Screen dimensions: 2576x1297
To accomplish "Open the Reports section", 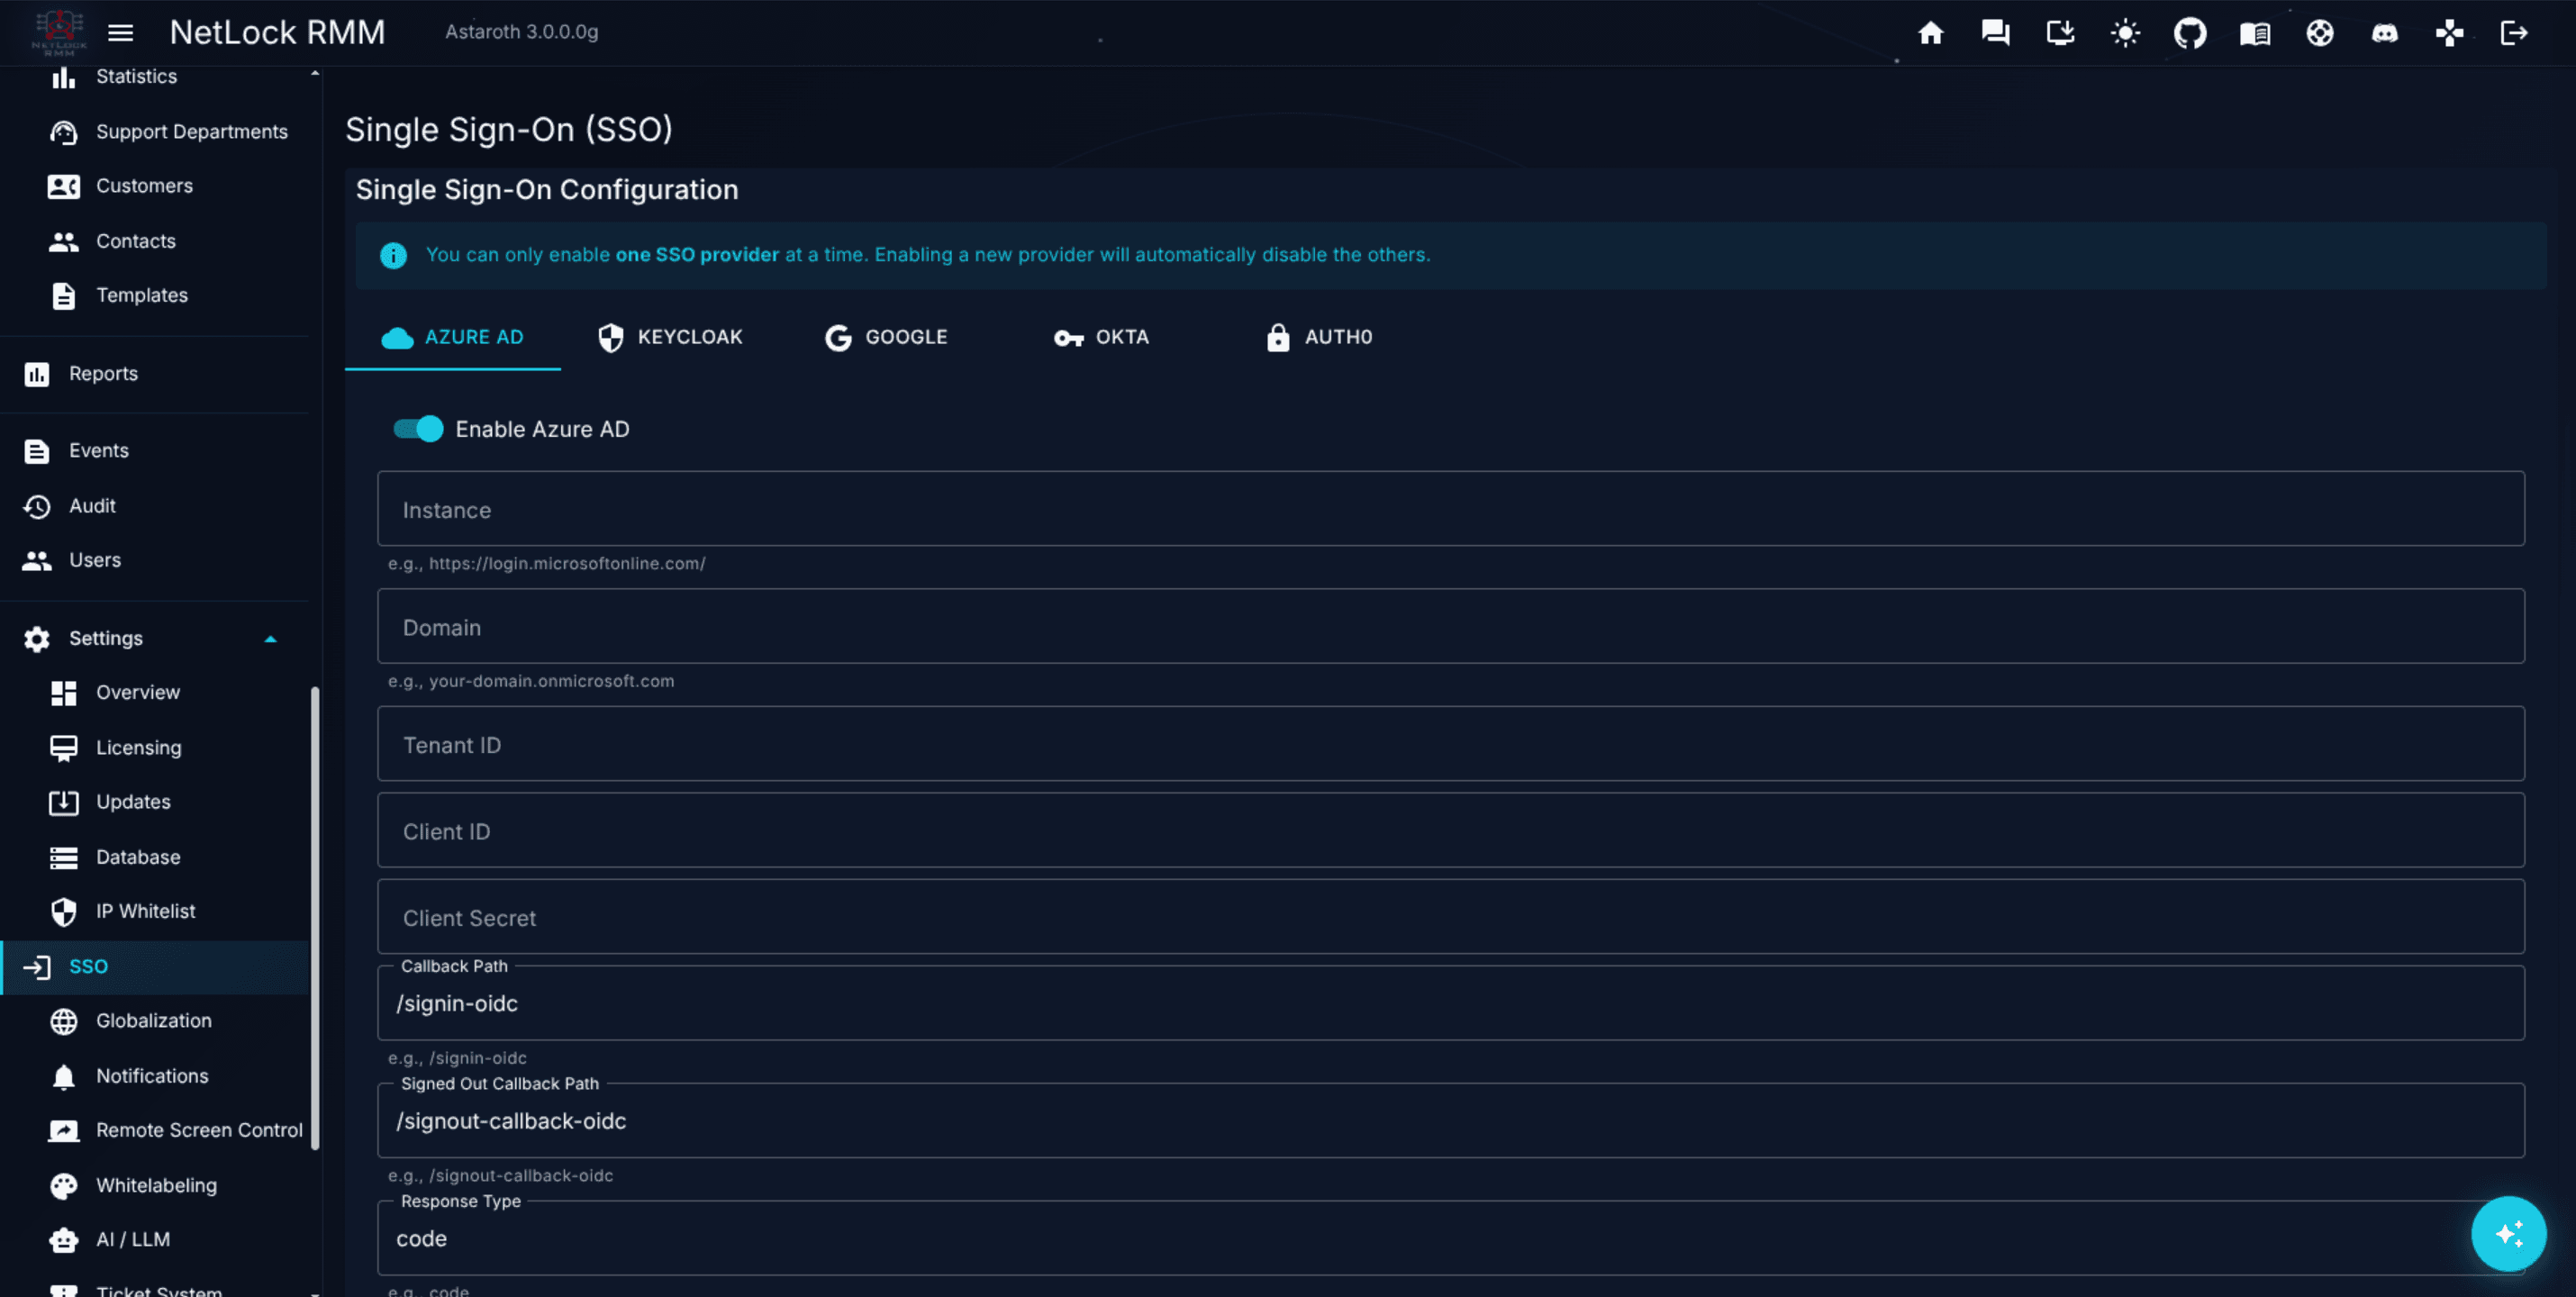I will tap(102, 374).
